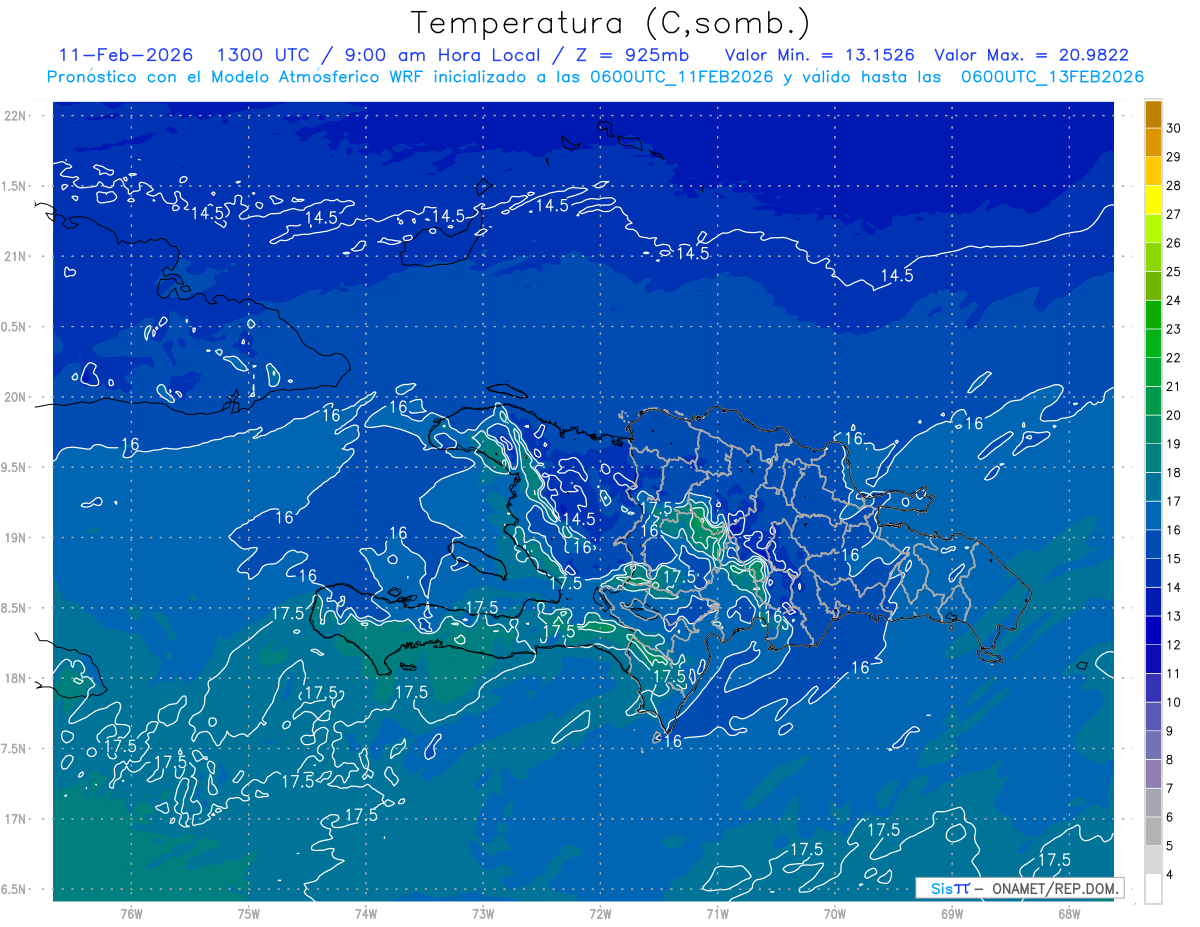Click the "6.5N" latitude label
The image size is (1200, 927).
point(15,889)
